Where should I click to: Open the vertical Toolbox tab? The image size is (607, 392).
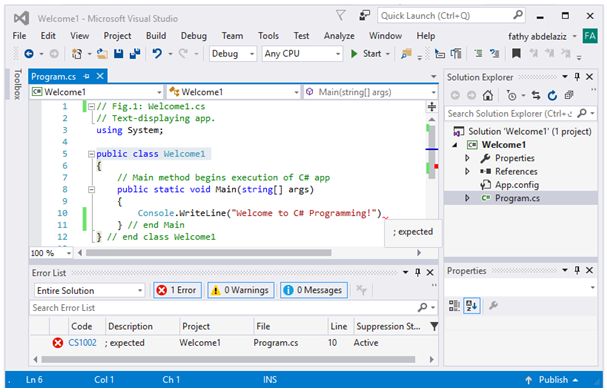(x=17, y=84)
